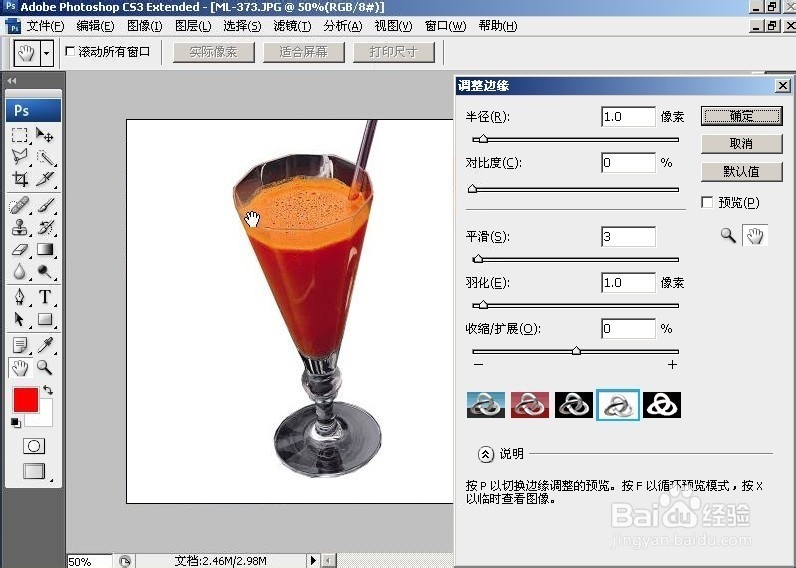Screen dimensions: 796x568
Task: Select the Blur tool
Action: pos(19,272)
